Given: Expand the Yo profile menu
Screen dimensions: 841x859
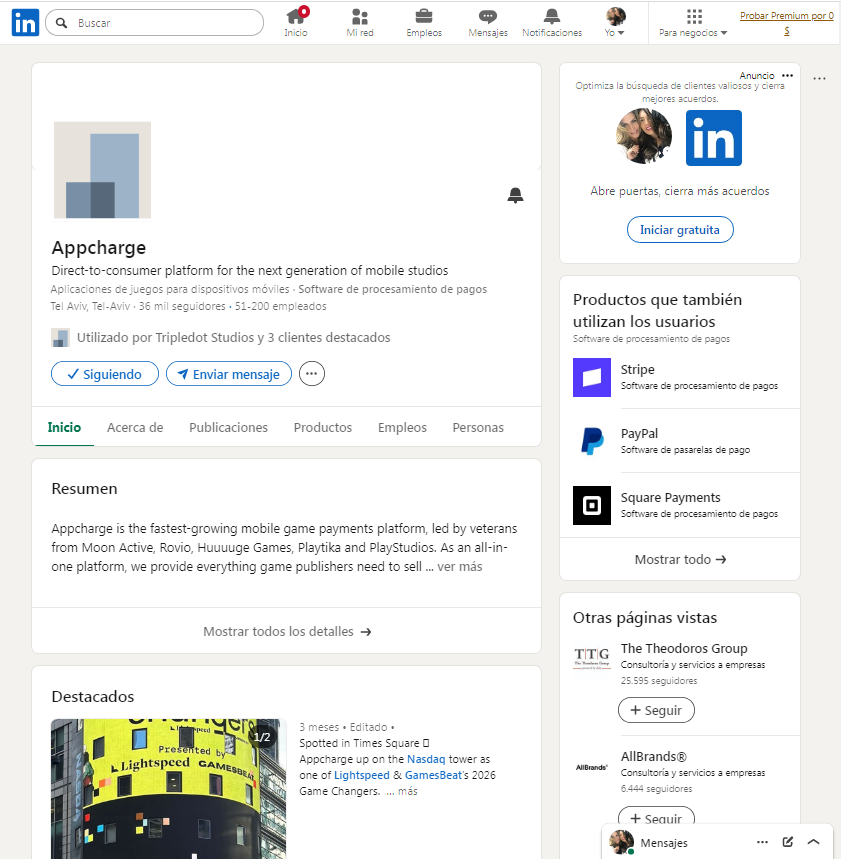Looking at the screenshot, I should click(x=615, y=22).
